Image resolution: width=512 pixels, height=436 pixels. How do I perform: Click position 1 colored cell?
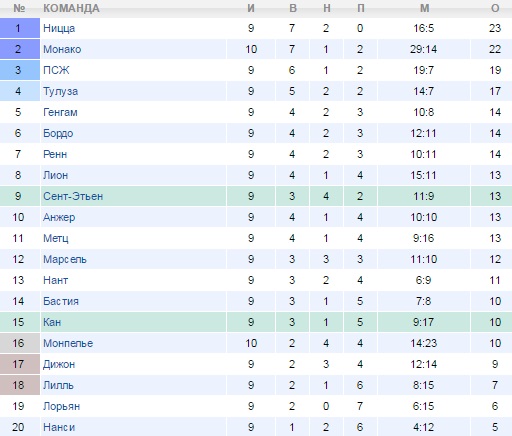20,28
